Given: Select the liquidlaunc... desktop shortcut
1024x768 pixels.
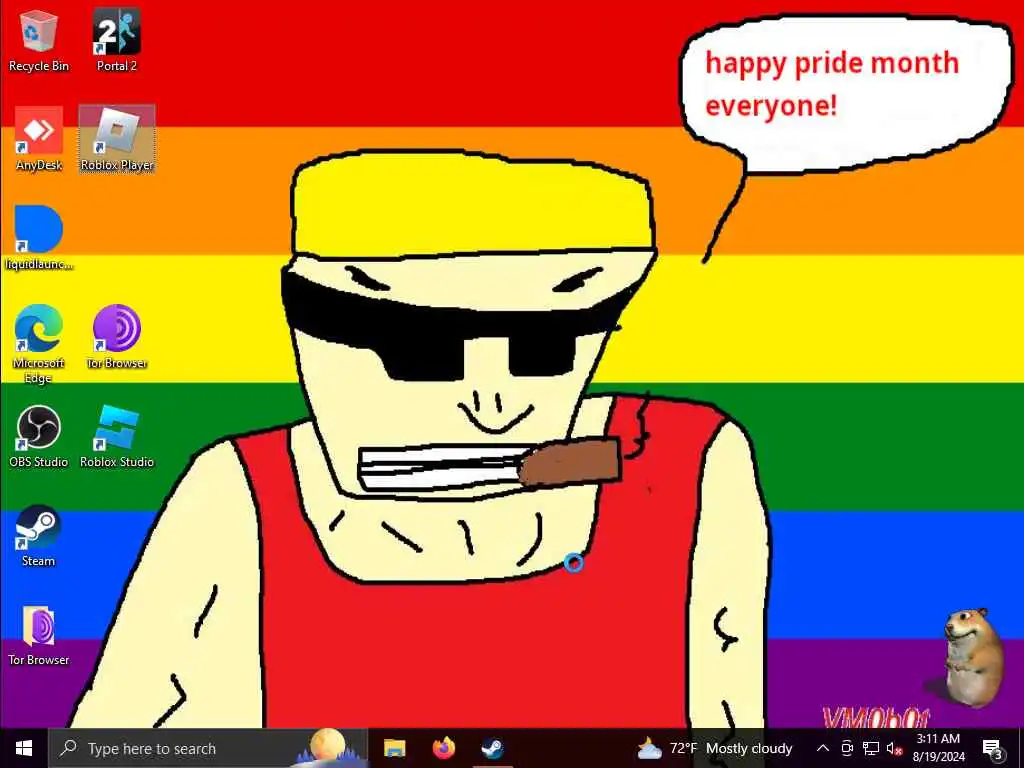Looking at the screenshot, I should pyautogui.click(x=39, y=238).
